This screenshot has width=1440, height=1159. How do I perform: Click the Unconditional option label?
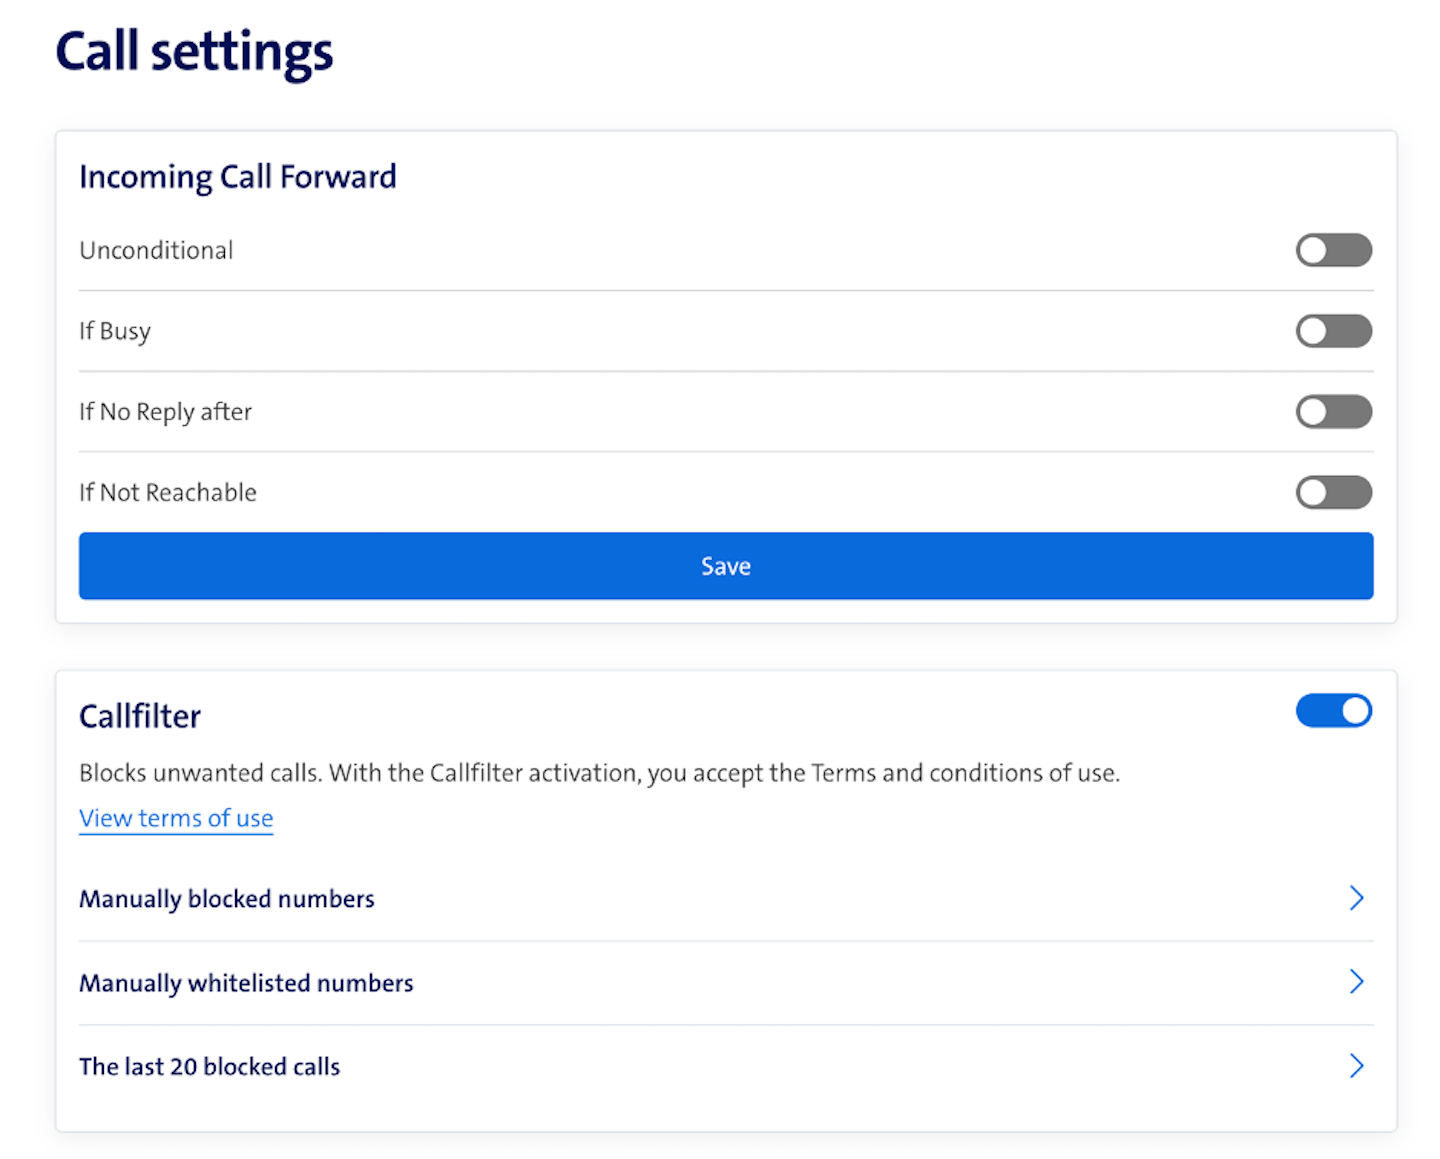(x=156, y=250)
